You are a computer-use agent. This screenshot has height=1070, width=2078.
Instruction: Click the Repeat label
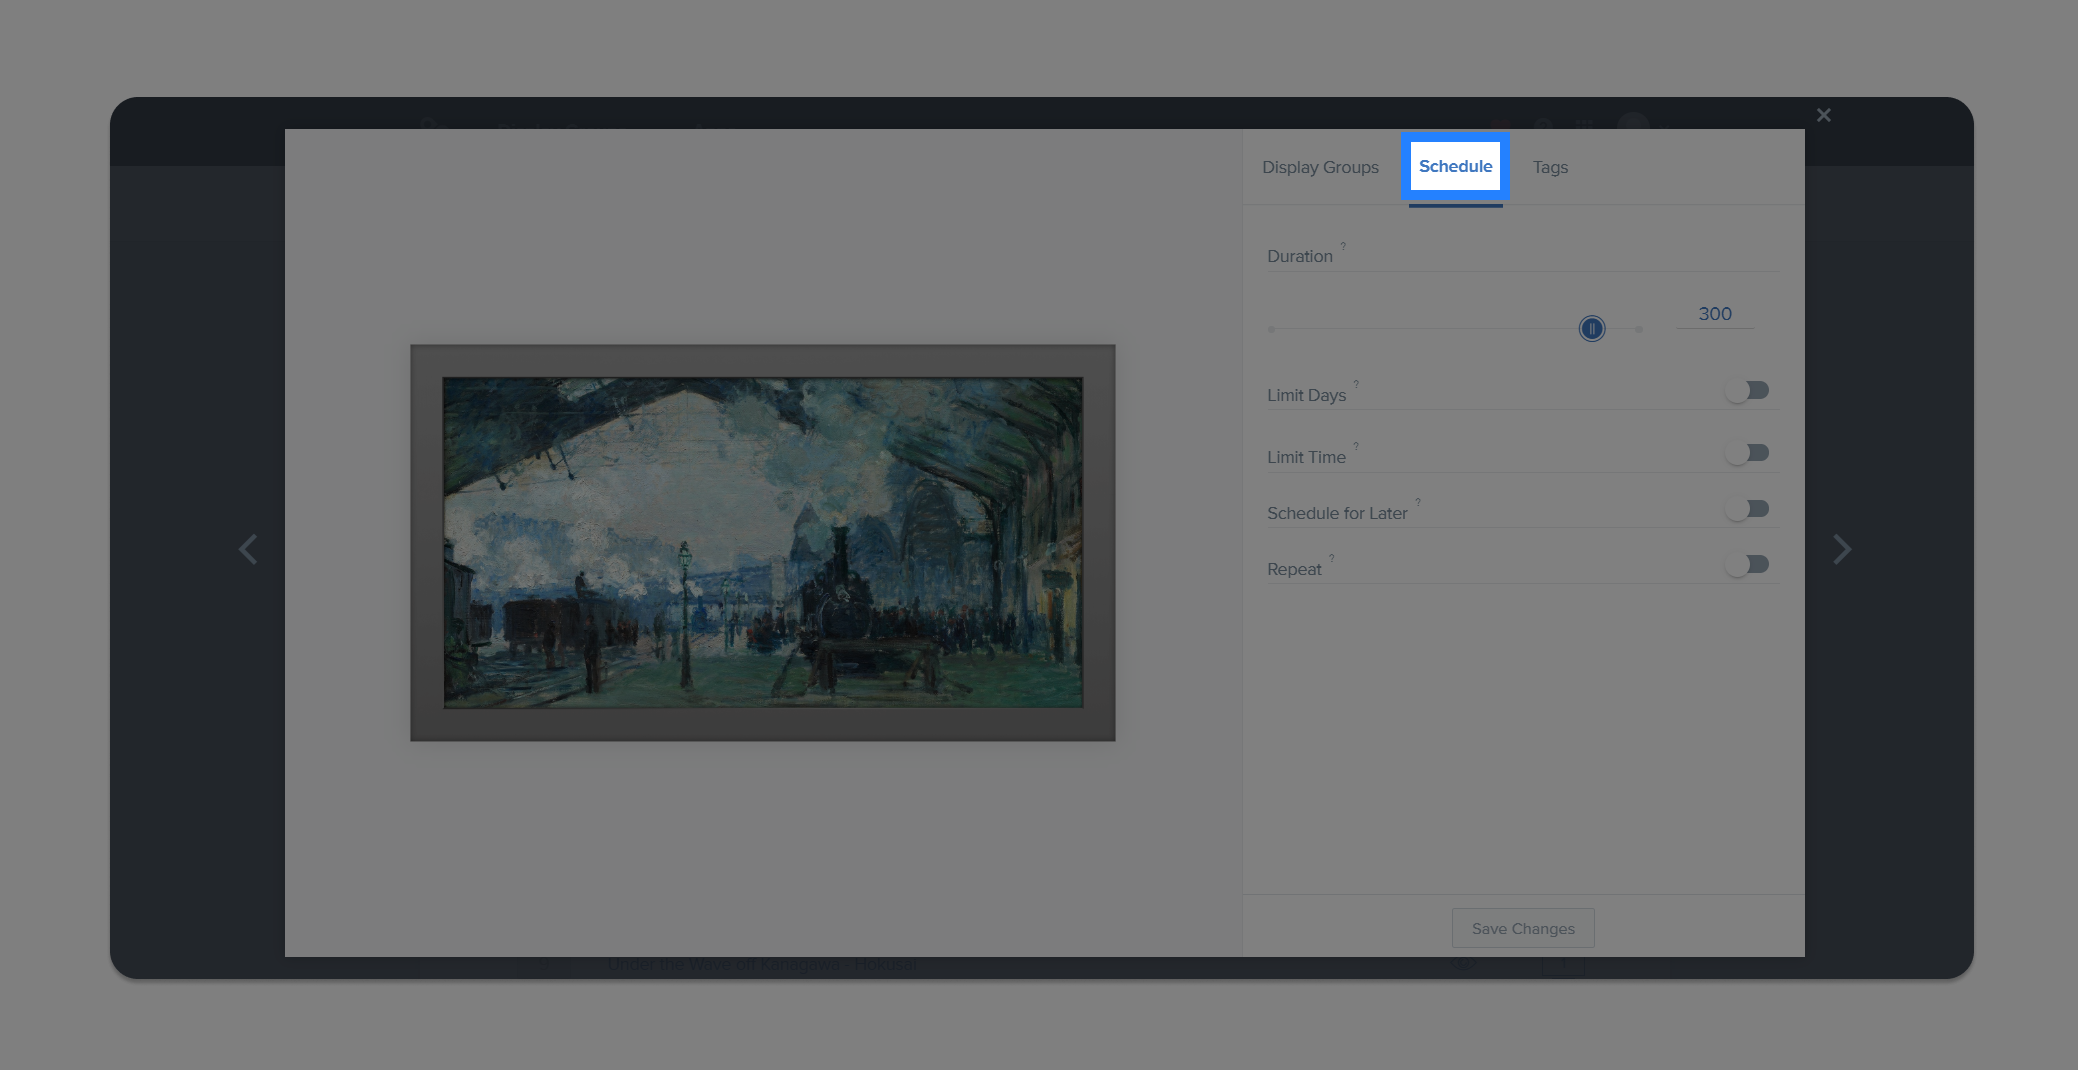1294,569
